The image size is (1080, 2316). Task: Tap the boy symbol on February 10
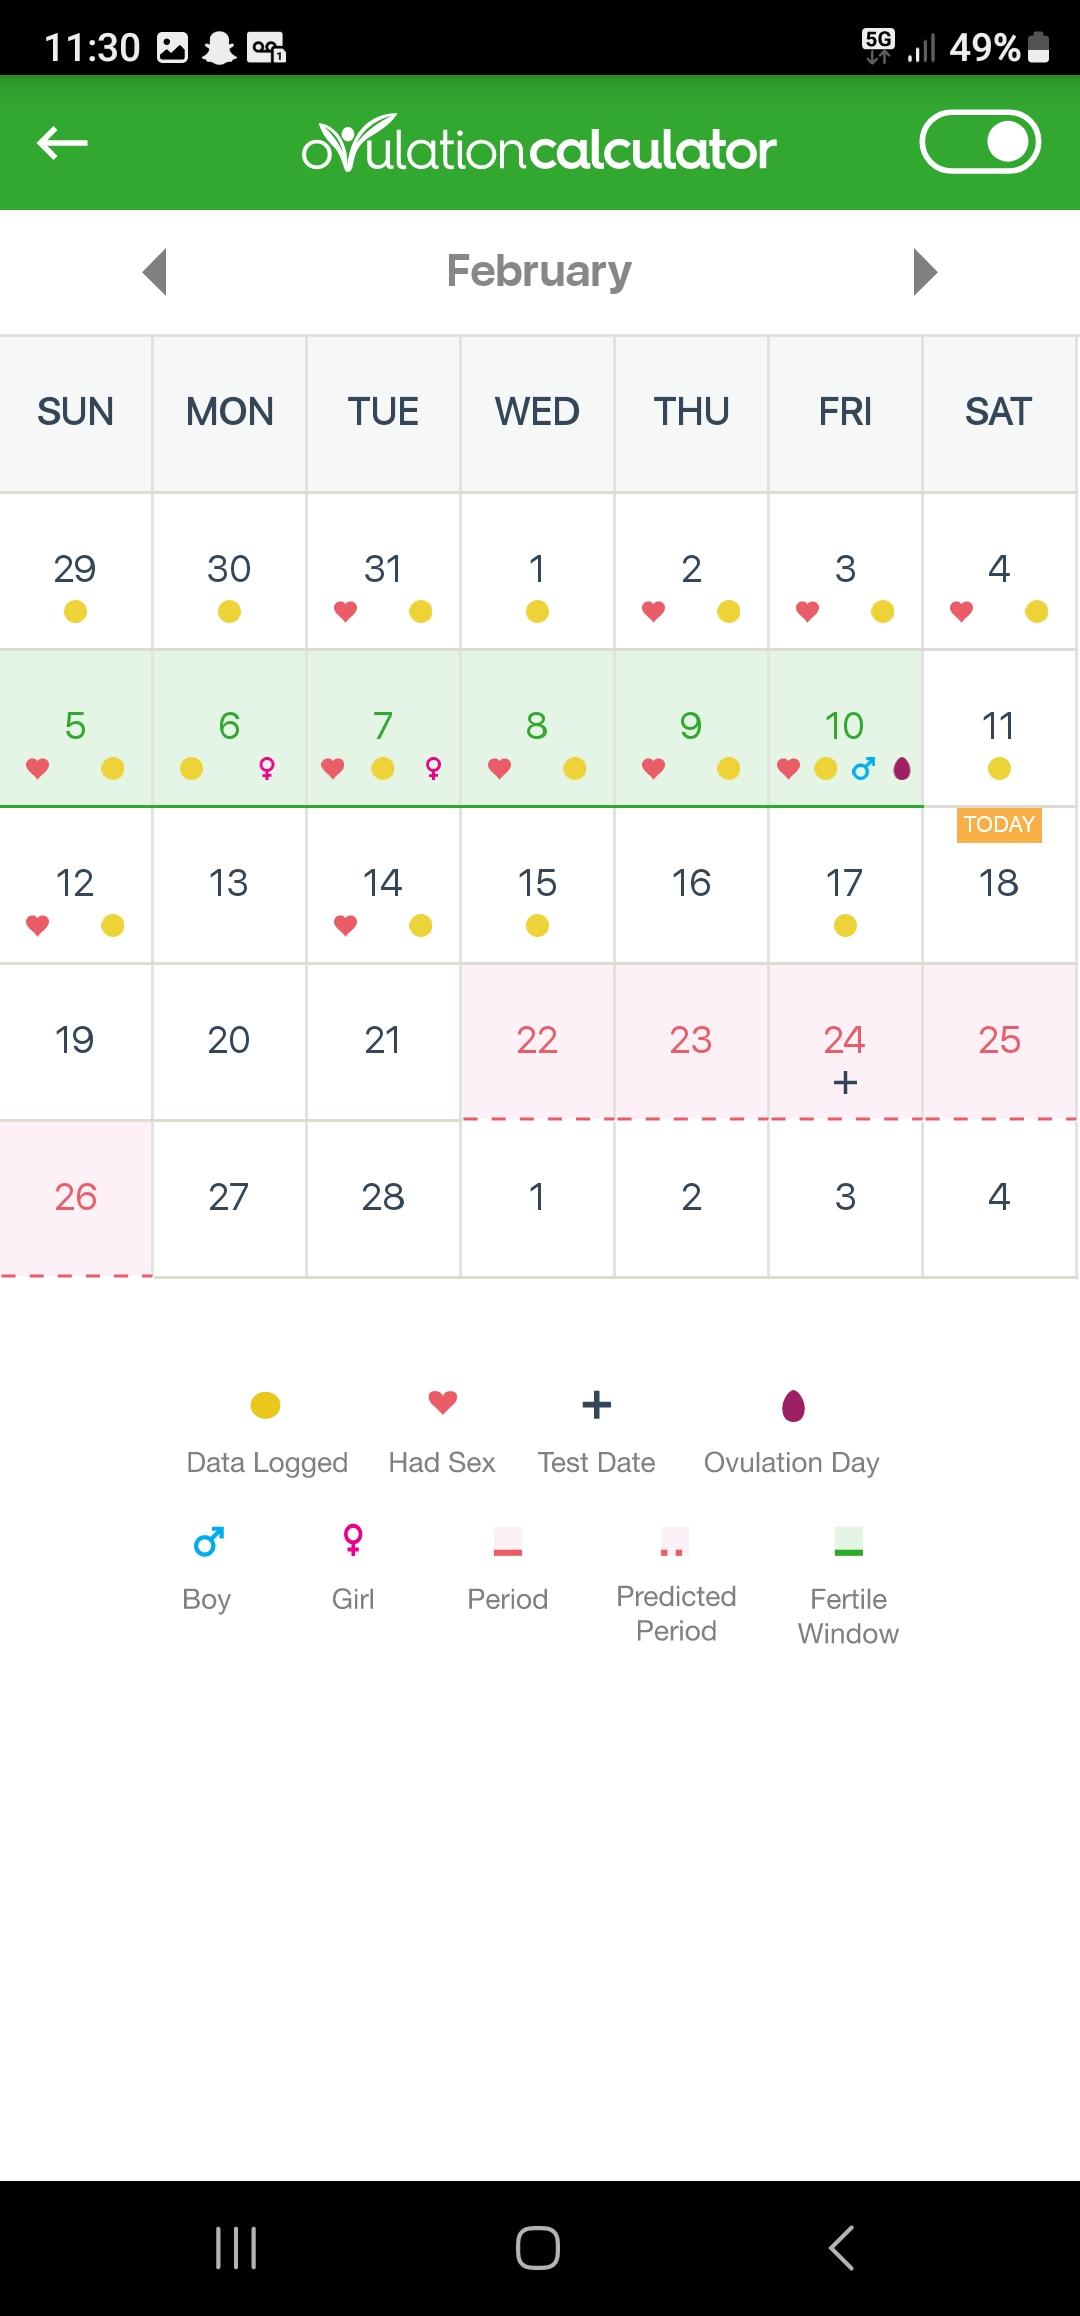(x=863, y=768)
